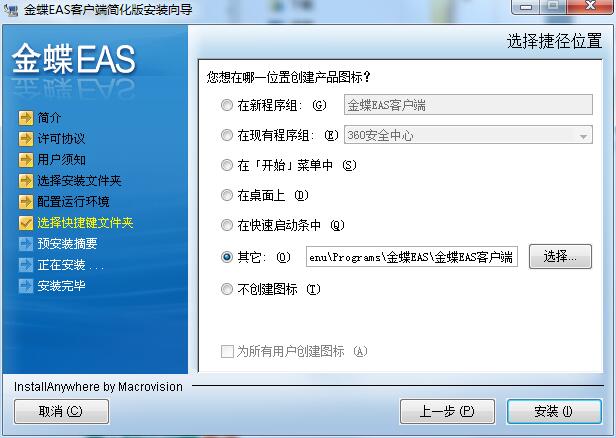Click the blue arrow icon beside 预安装摘要
This screenshot has height=438, width=616.
26,244
